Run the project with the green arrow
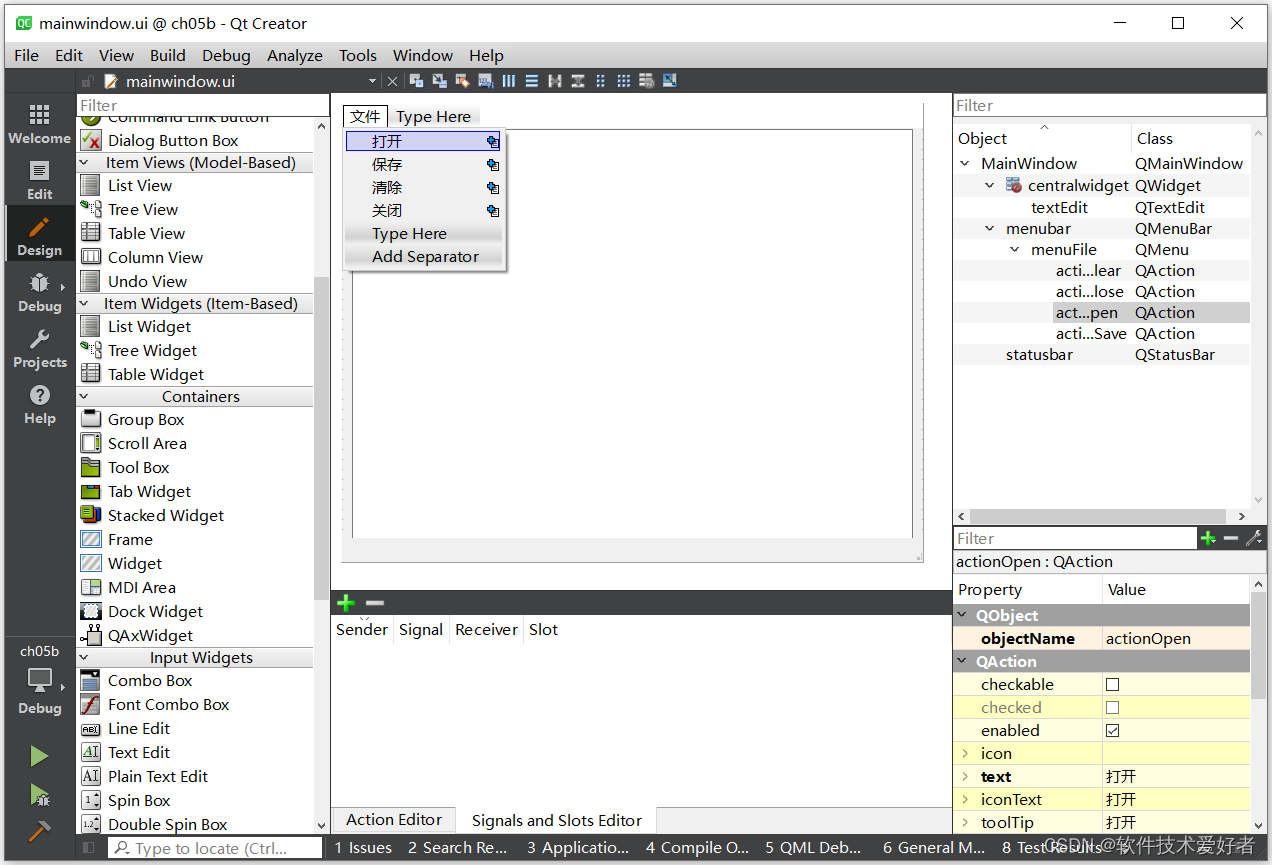 [x=39, y=756]
